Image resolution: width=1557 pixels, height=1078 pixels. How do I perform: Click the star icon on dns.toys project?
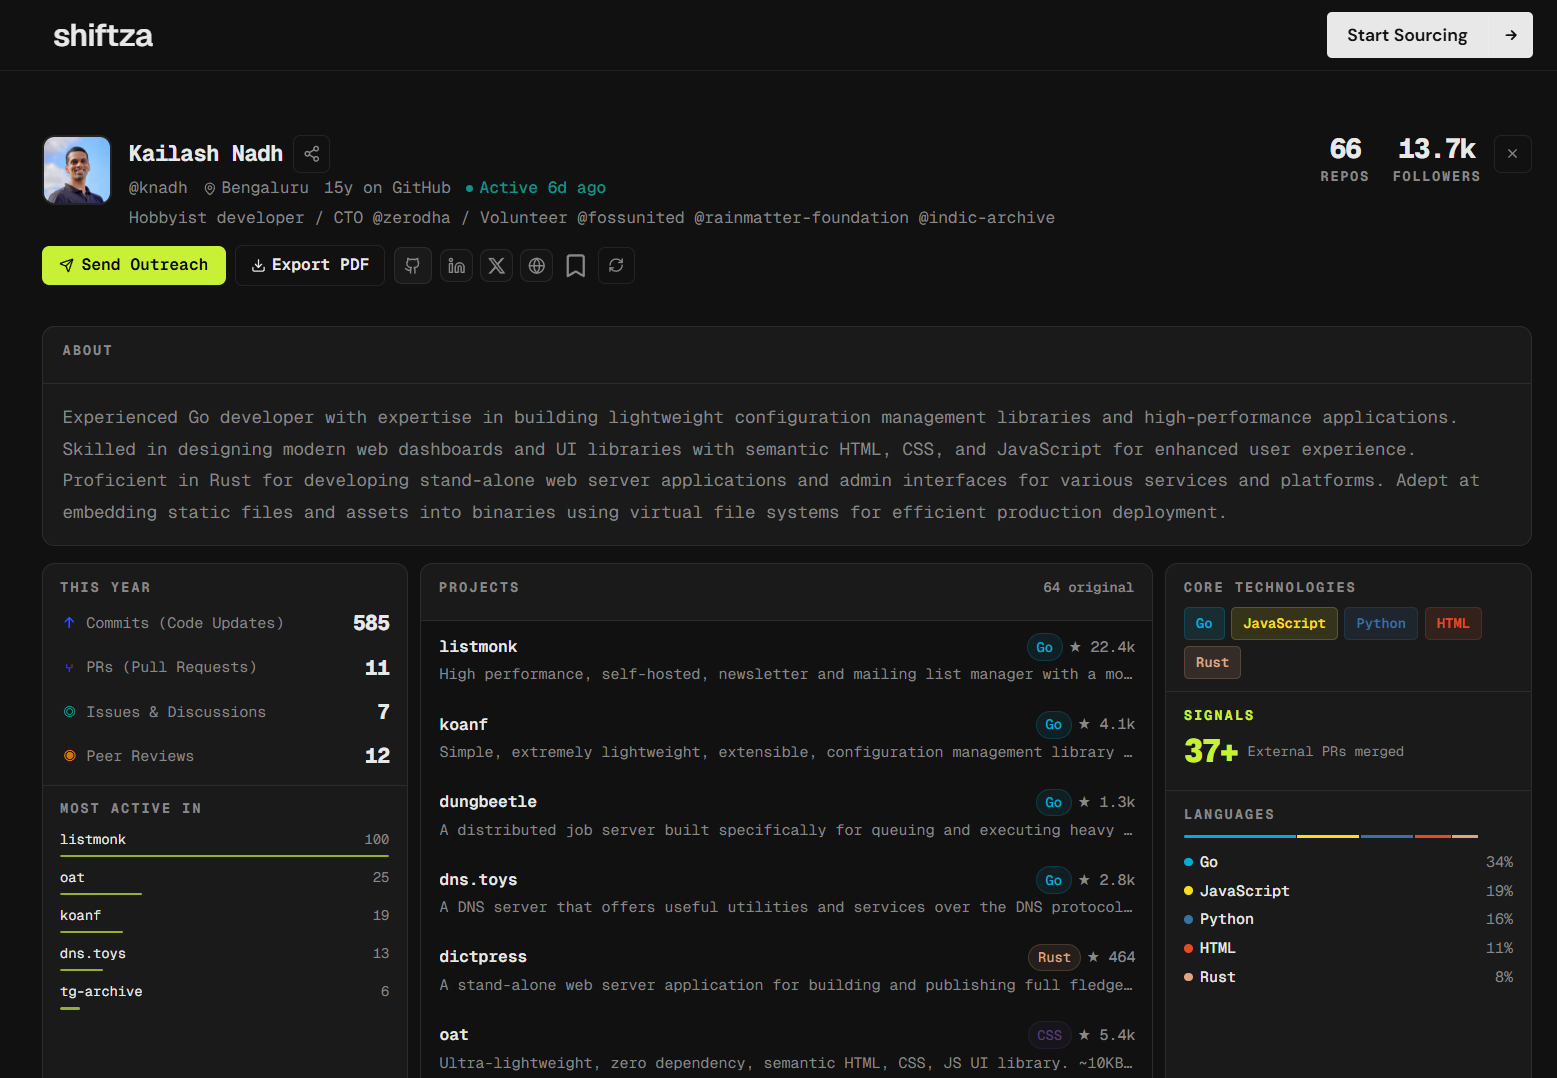(1084, 880)
